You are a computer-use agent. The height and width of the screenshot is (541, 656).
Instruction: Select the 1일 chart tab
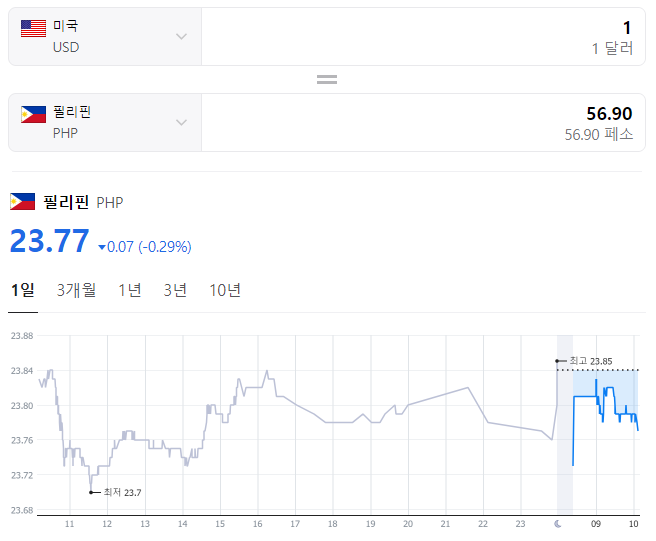coord(23,290)
